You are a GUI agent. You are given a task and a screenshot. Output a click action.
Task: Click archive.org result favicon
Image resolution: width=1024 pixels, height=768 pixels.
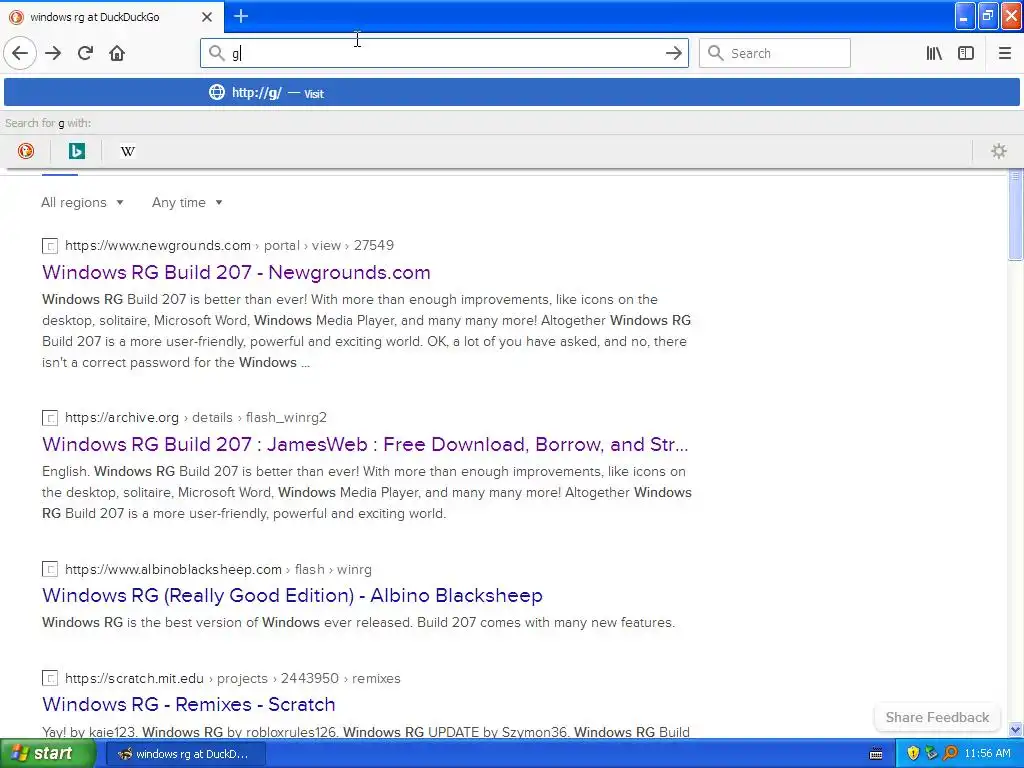click(50, 418)
